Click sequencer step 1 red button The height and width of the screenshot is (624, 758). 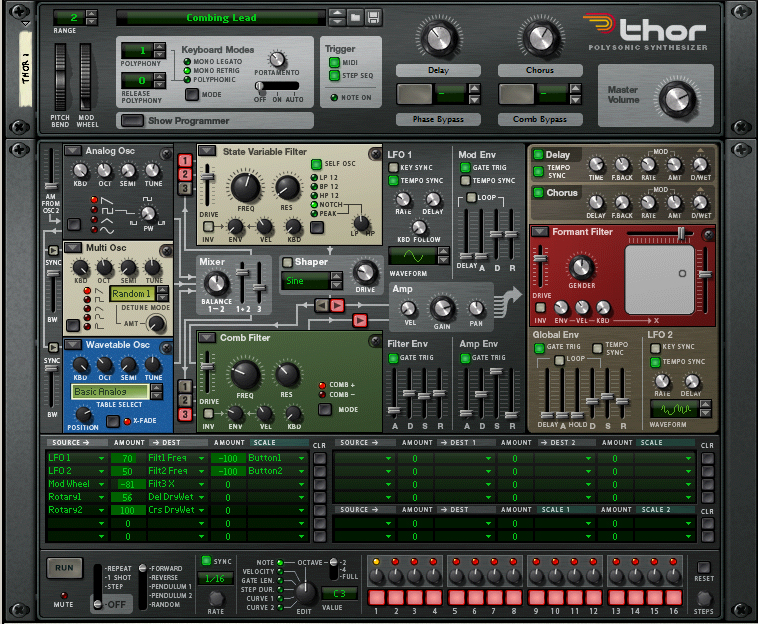click(x=377, y=597)
